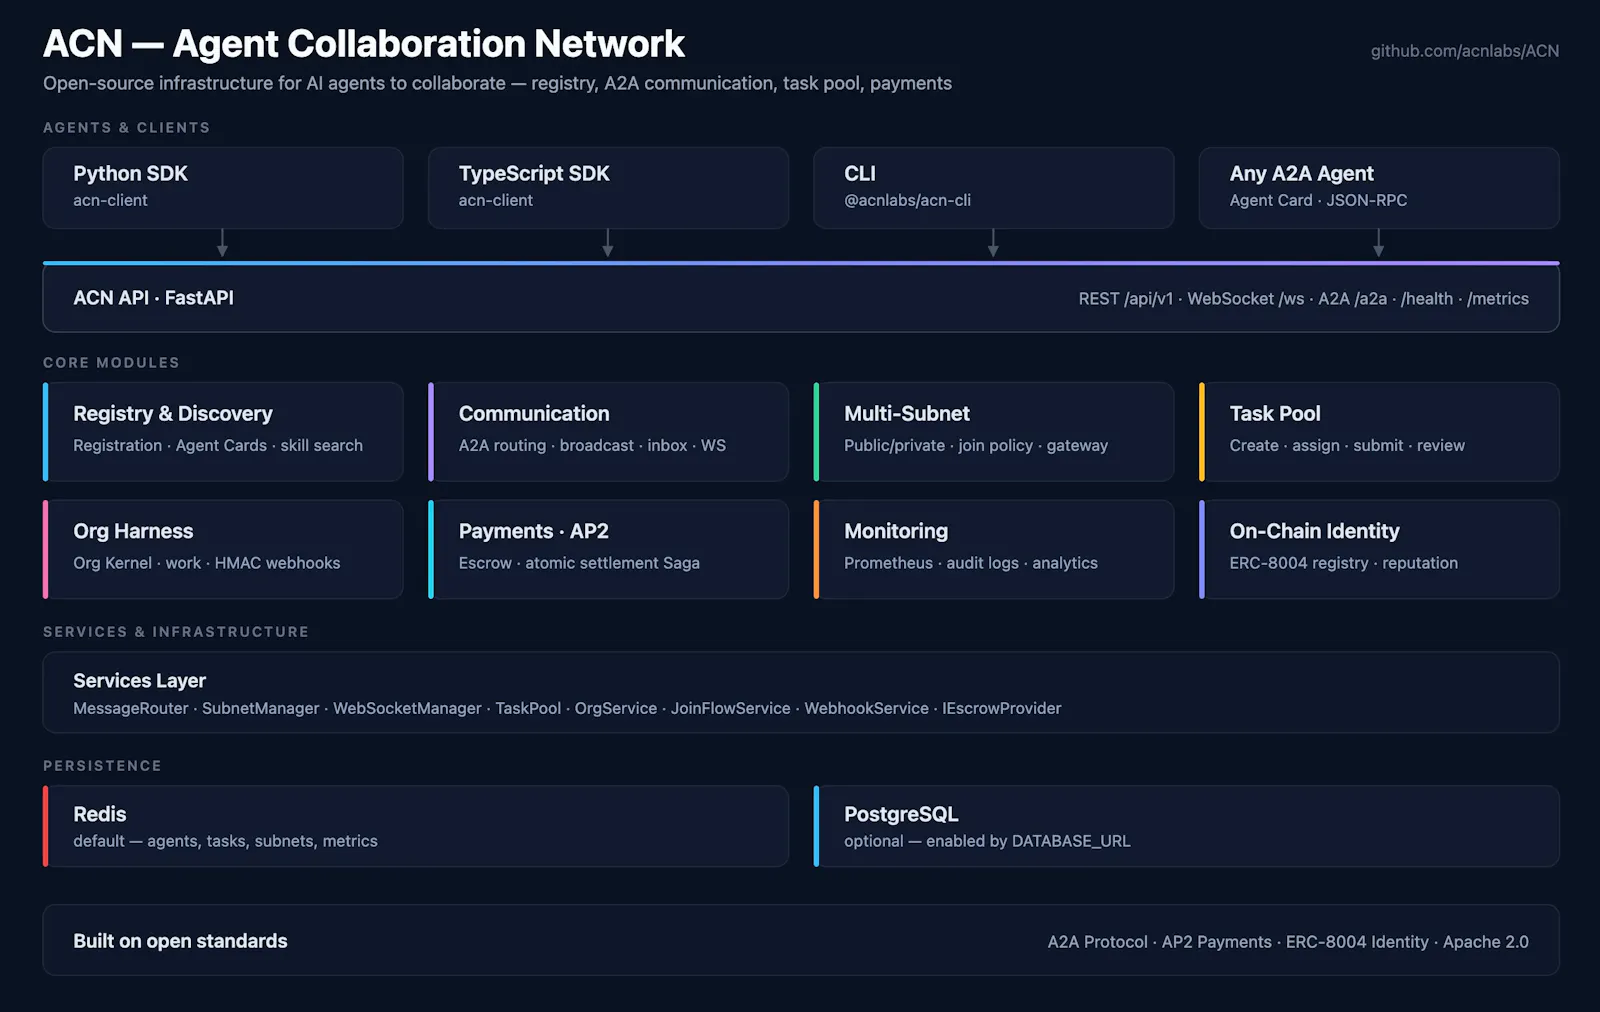Image resolution: width=1600 pixels, height=1012 pixels.
Task: Click the A2A Protocol standards text
Action: pyautogui.click(x=1288, y=942)
